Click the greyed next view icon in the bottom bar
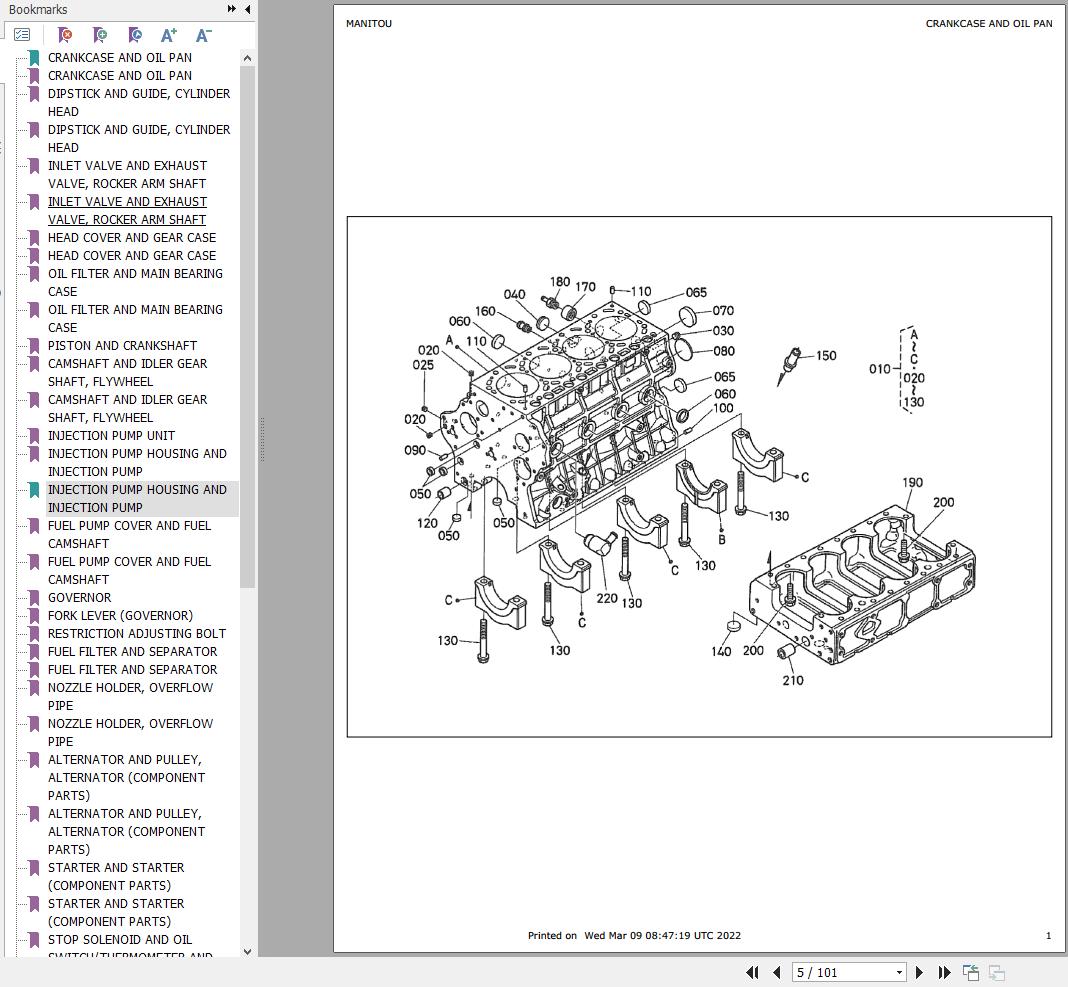This screenshot has width=1068, height=987. click(x=997, y=972)
